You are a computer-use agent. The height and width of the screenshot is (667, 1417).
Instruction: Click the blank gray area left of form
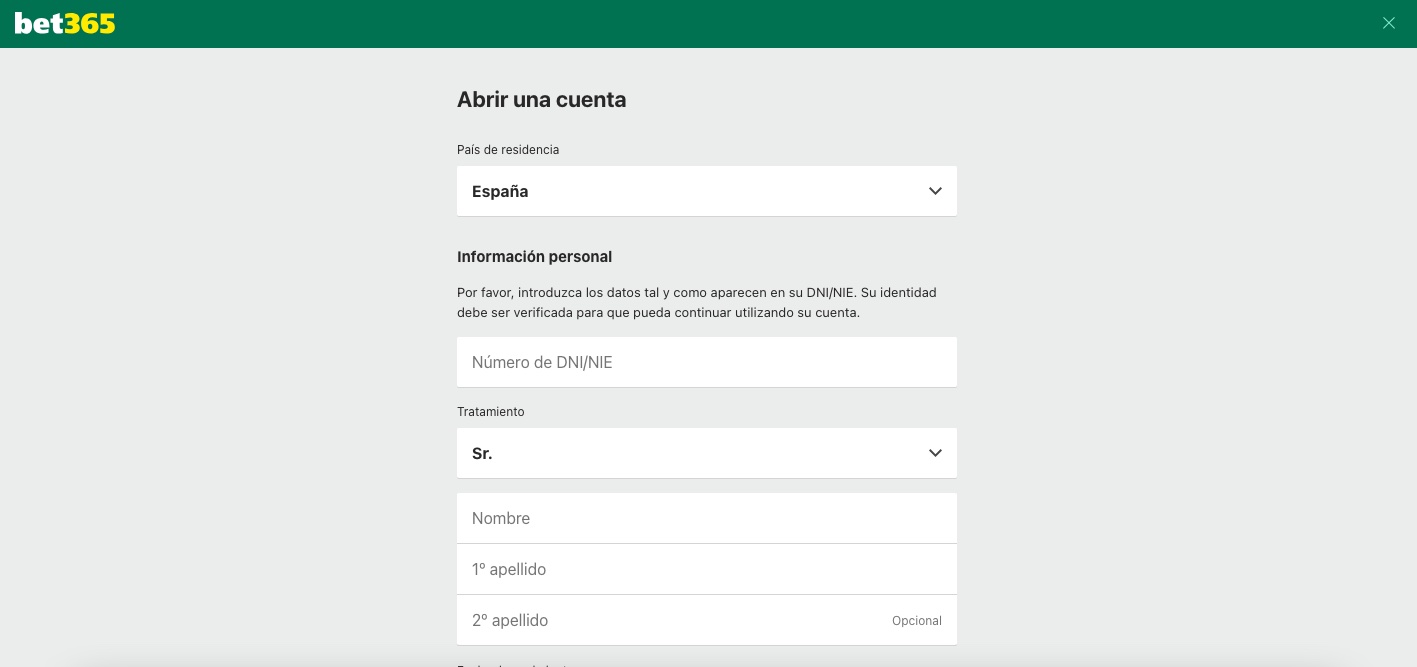pyautogui.click(x=220, y=350)
